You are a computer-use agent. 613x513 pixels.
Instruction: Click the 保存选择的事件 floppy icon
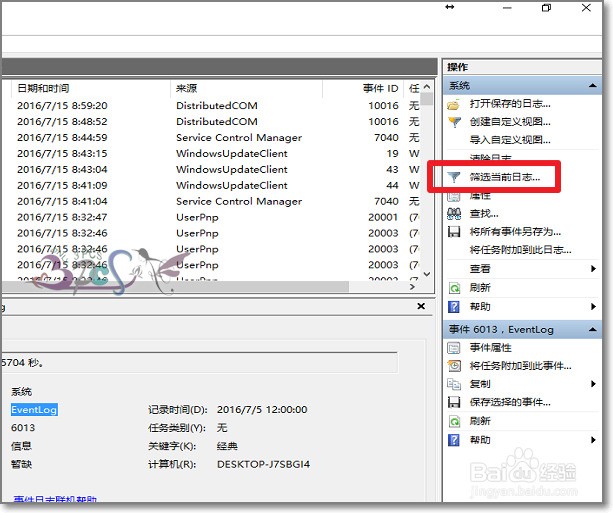tap(454, 402)
